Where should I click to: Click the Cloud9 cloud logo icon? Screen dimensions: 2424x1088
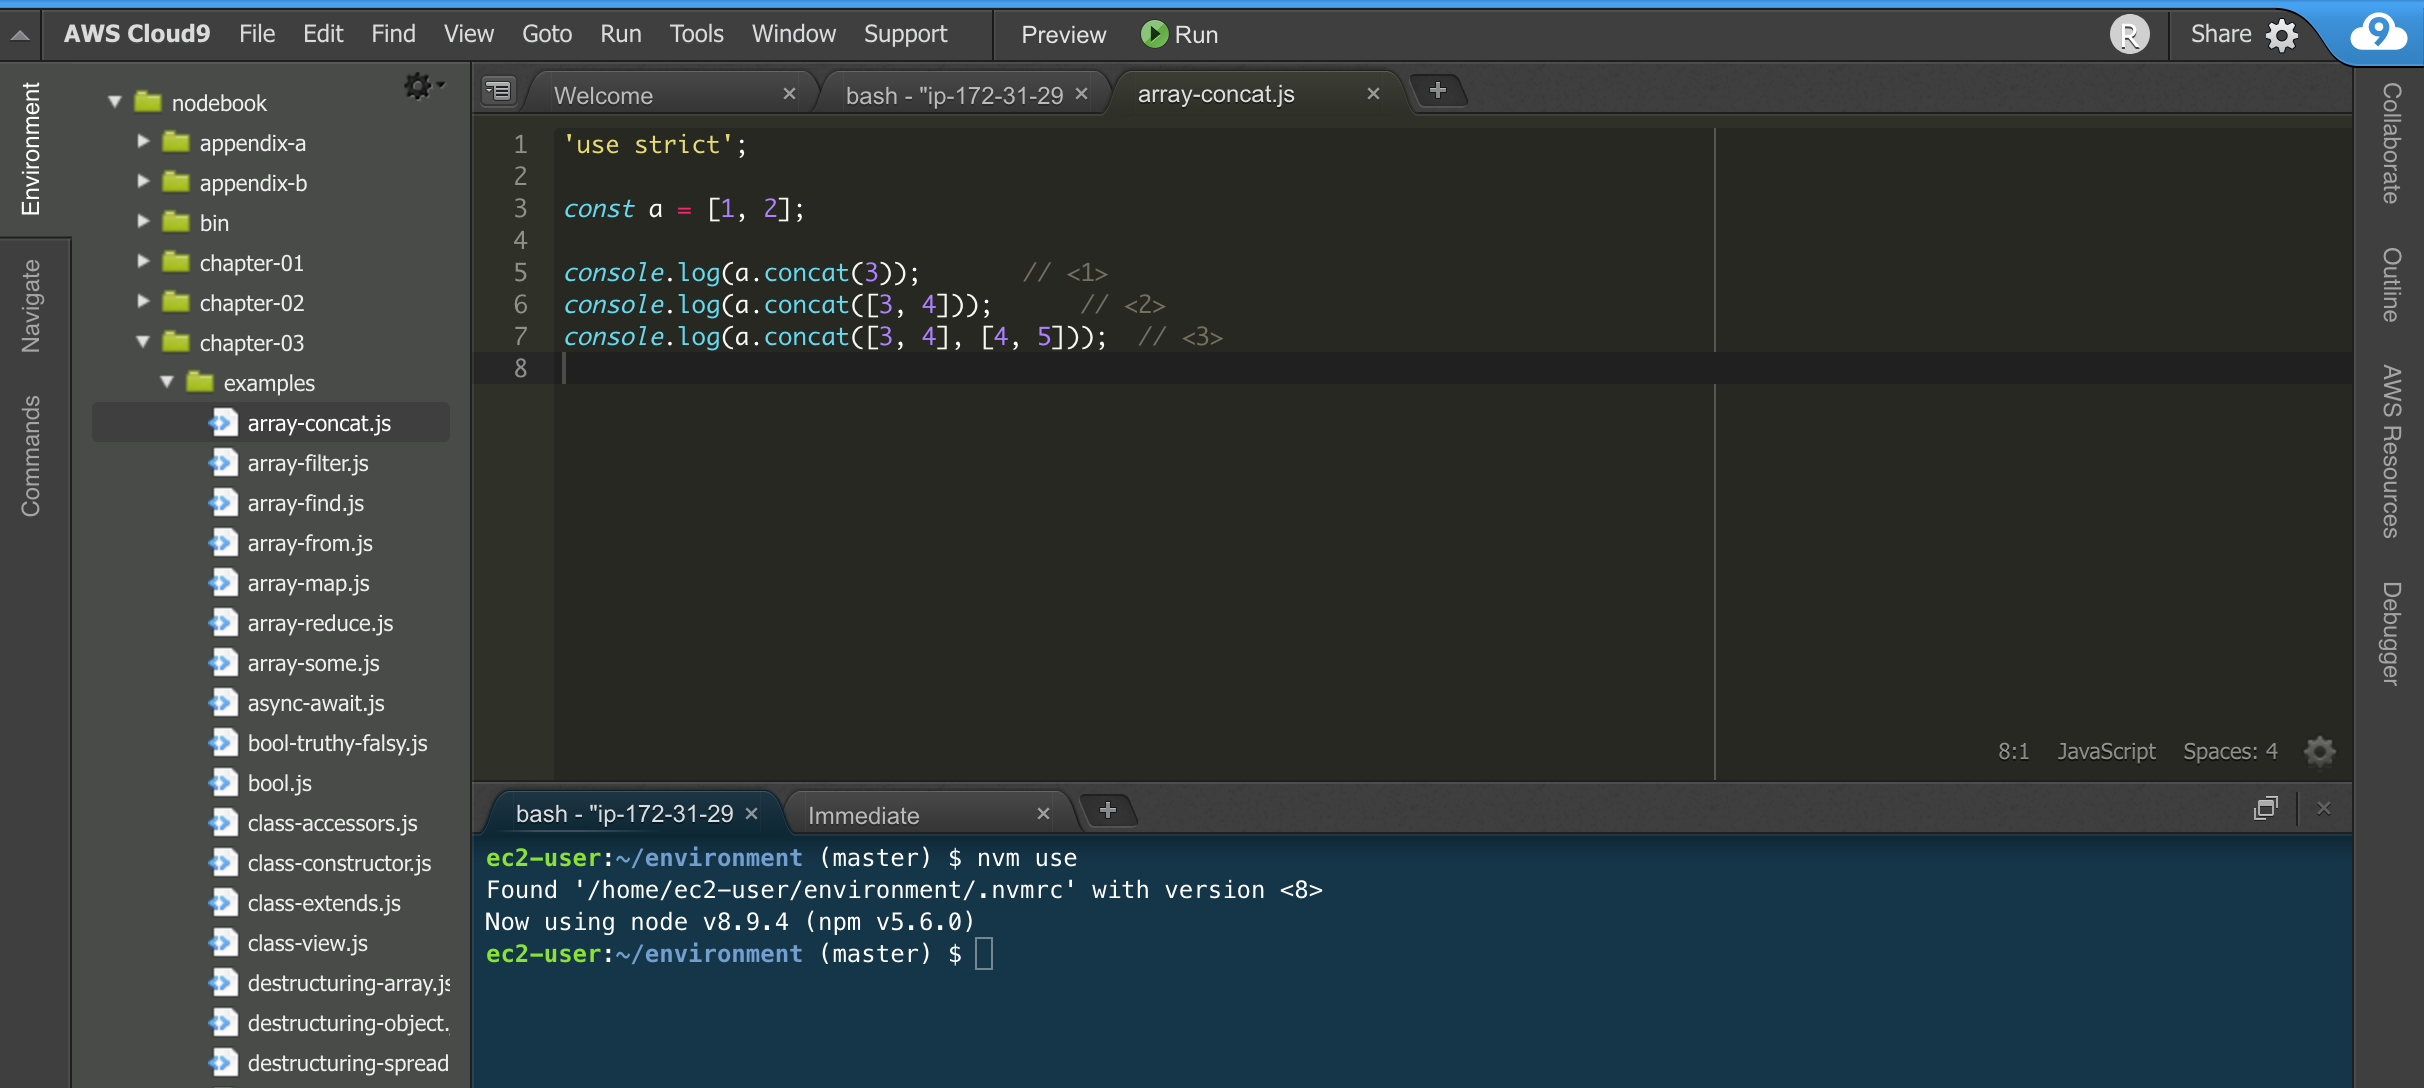pos(2378,33)
